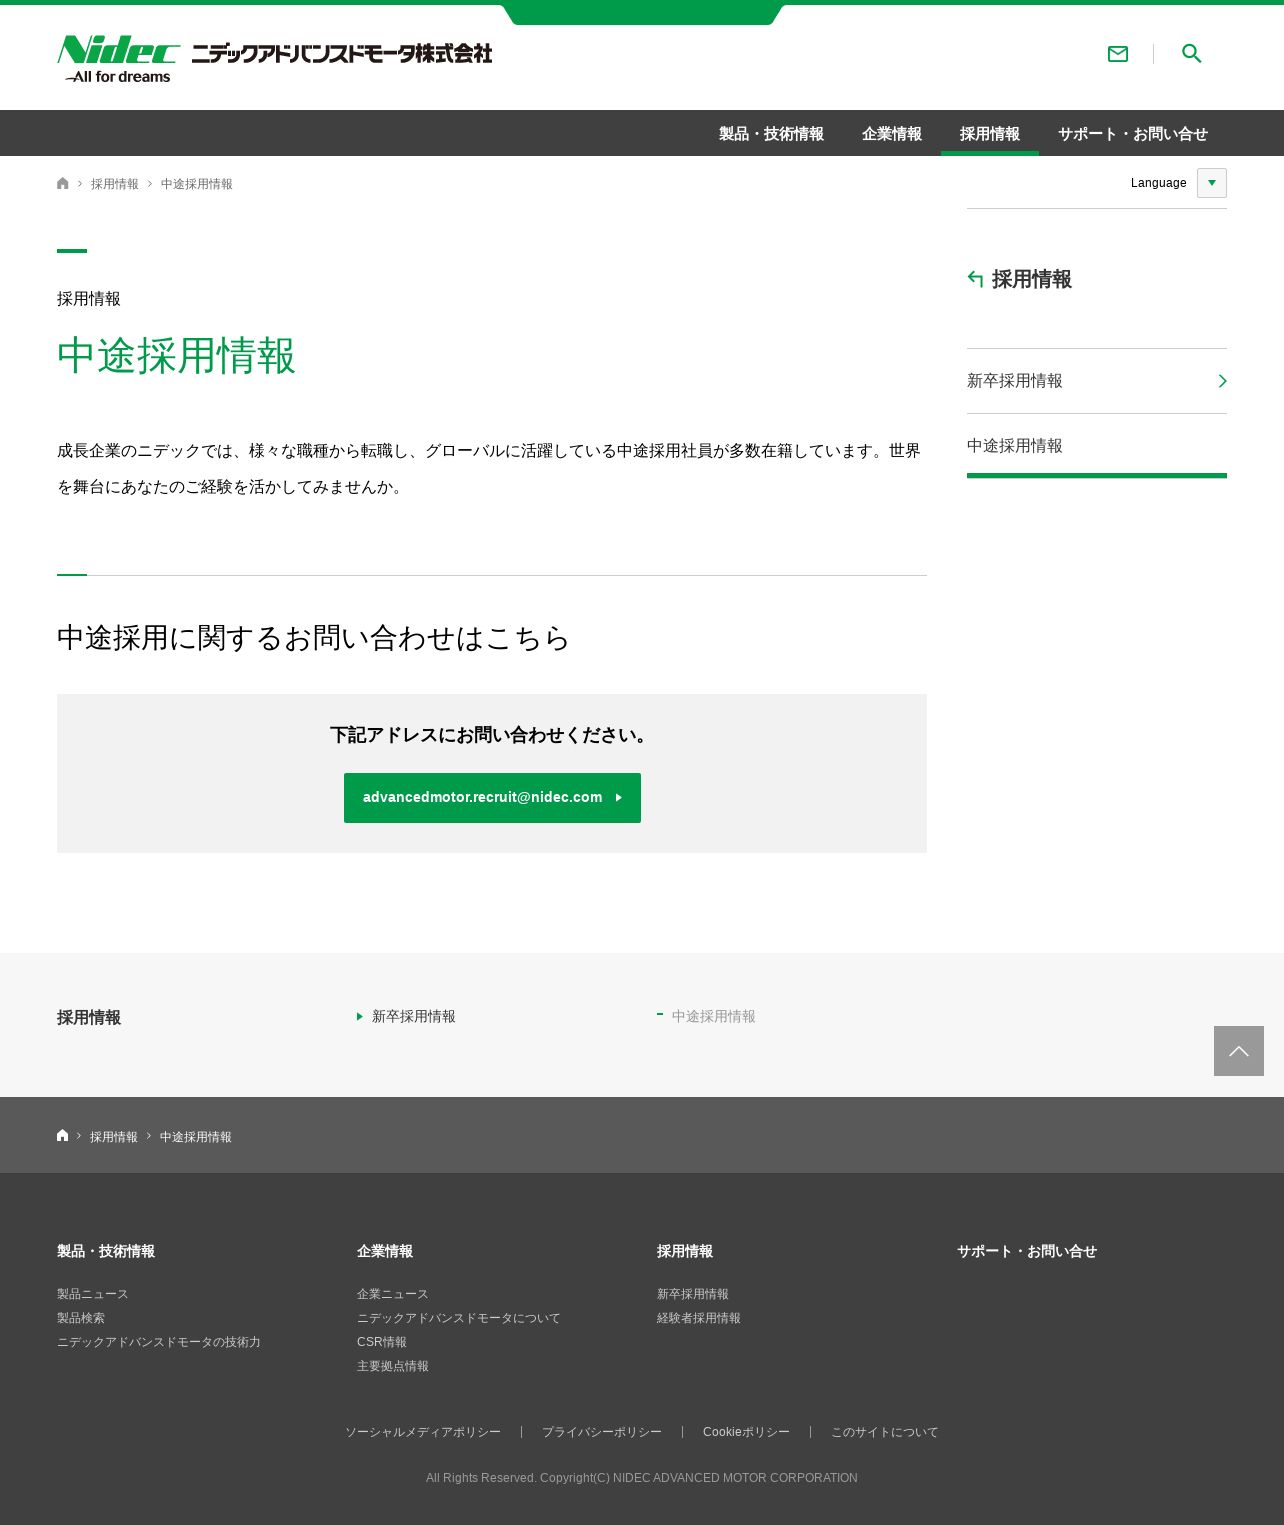Open プライバシーポリシー link
Image resolution: width=1284 pixels, height=1525 pixels.
tap(602, 1432)
